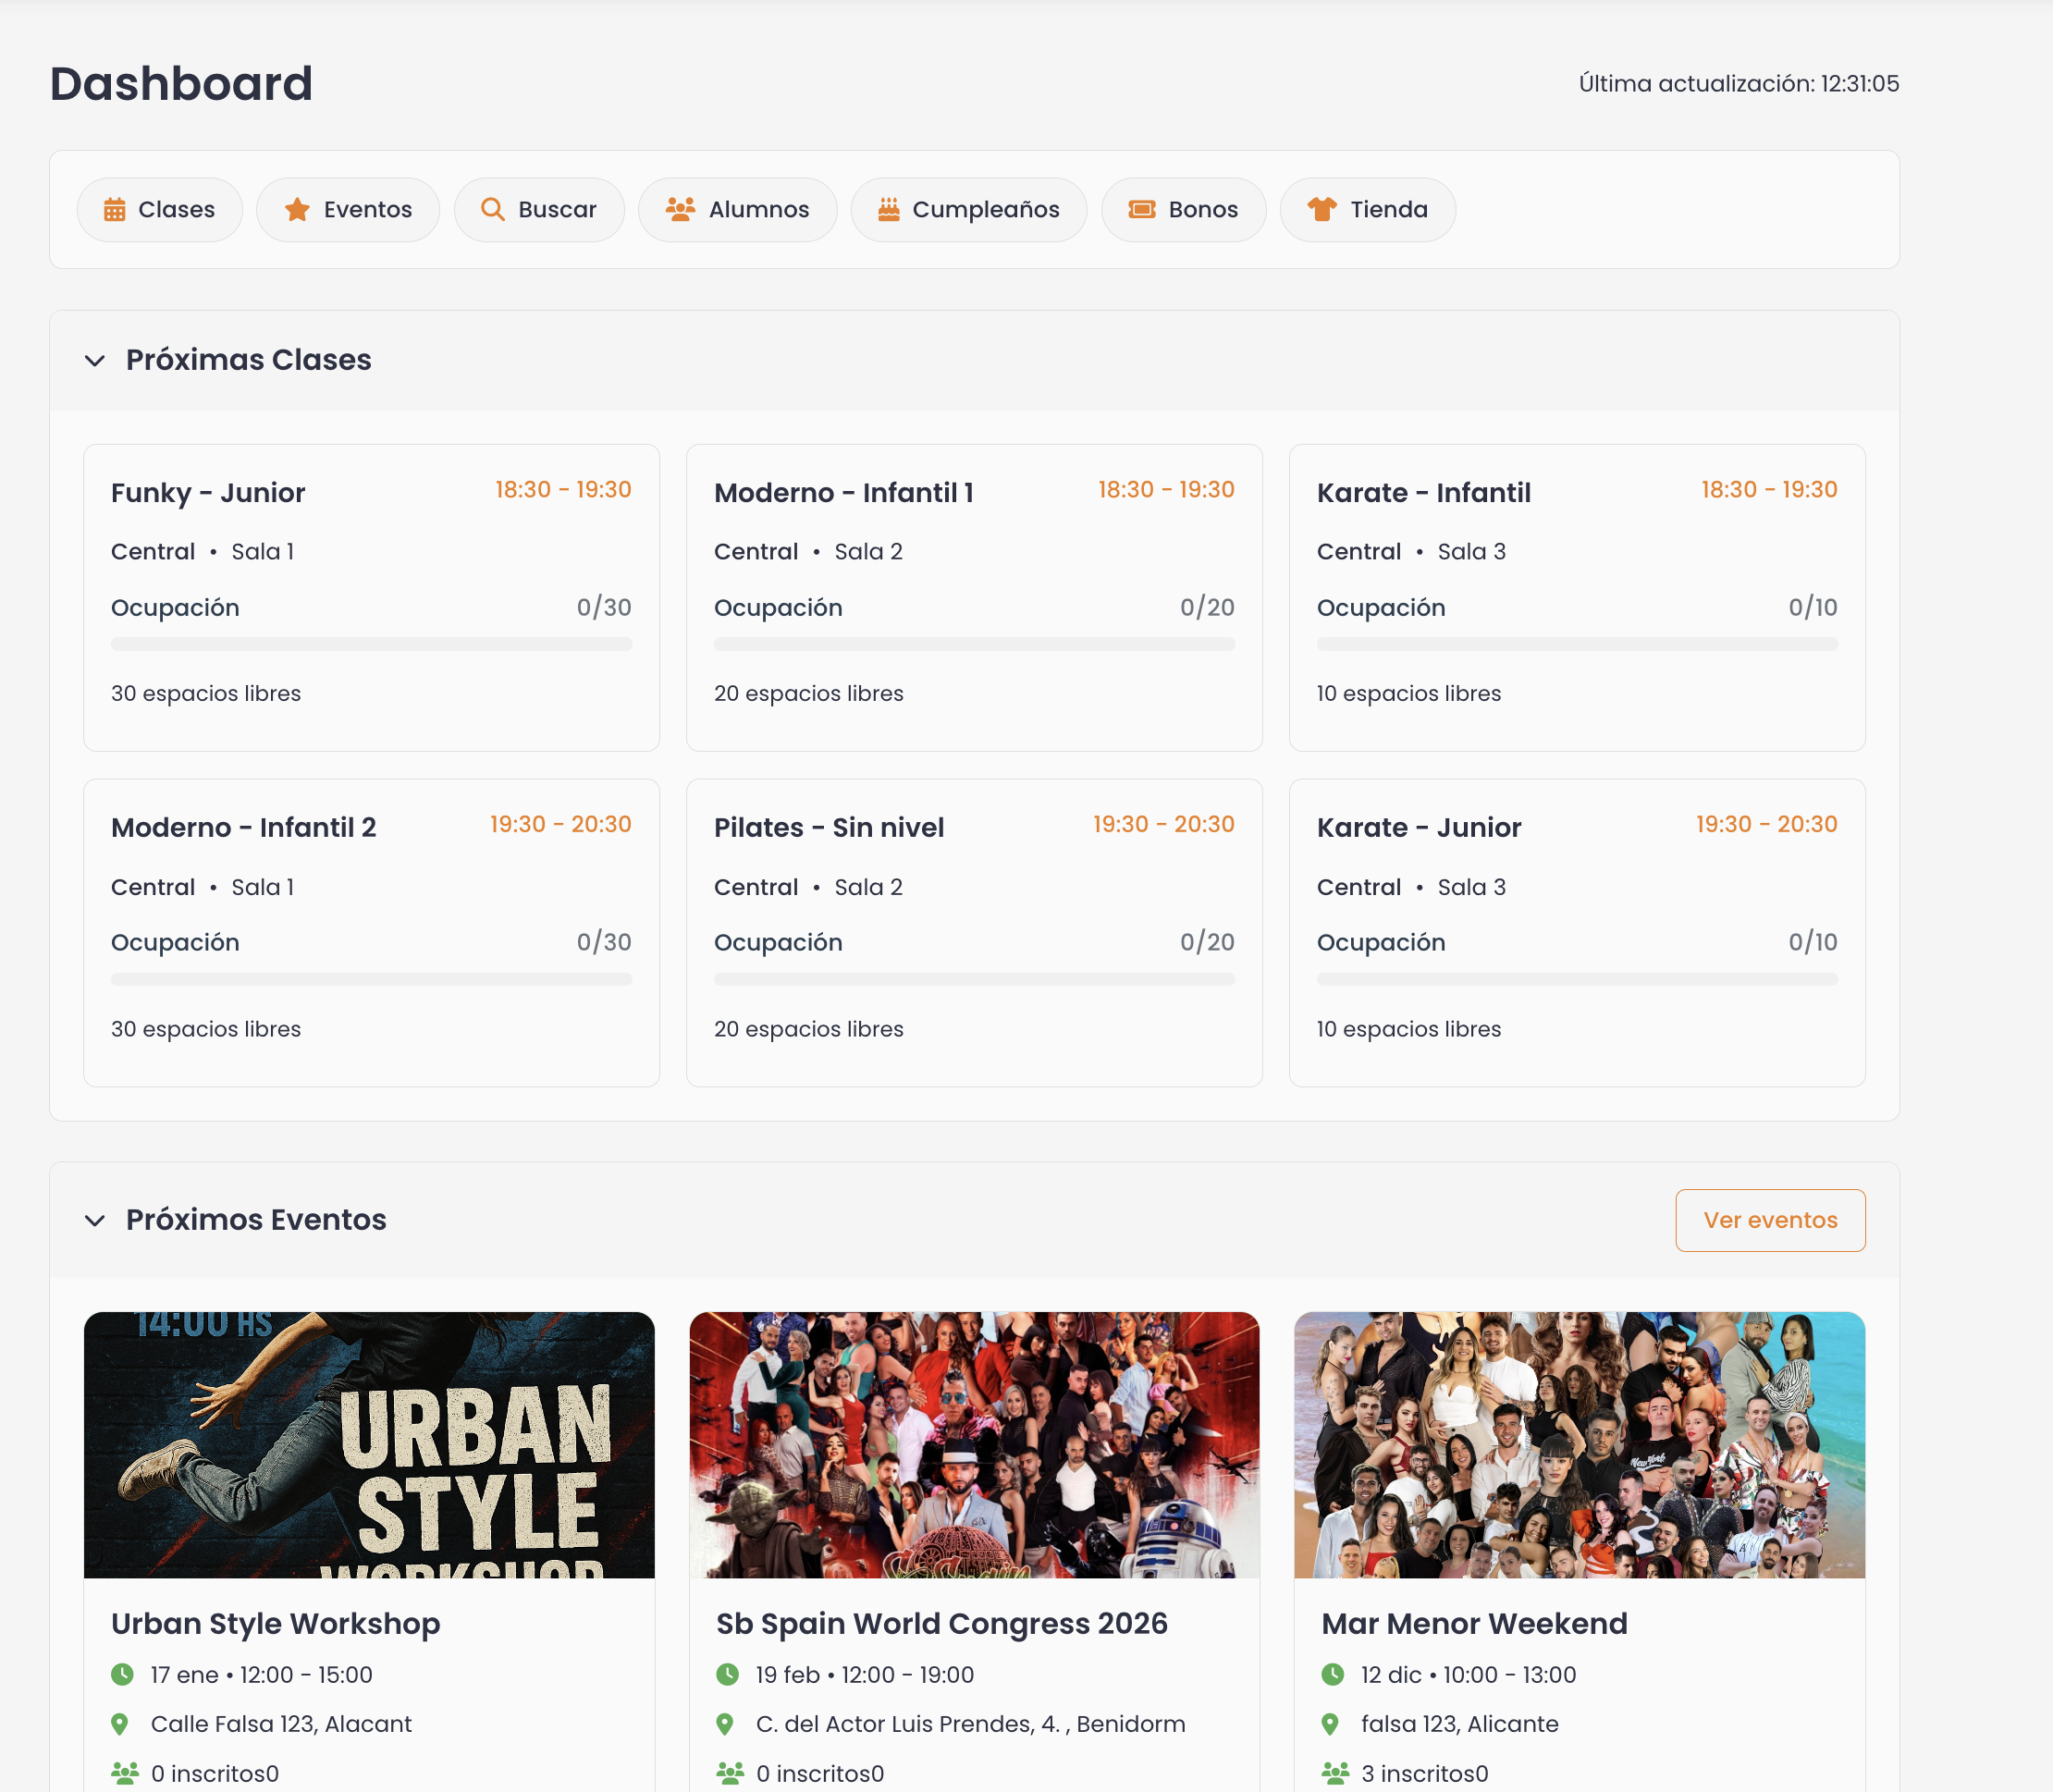The image size is (2053, 1792).
Task: Click the t-shirt icon on Tienda
Action: click(x=1322, y=210)
